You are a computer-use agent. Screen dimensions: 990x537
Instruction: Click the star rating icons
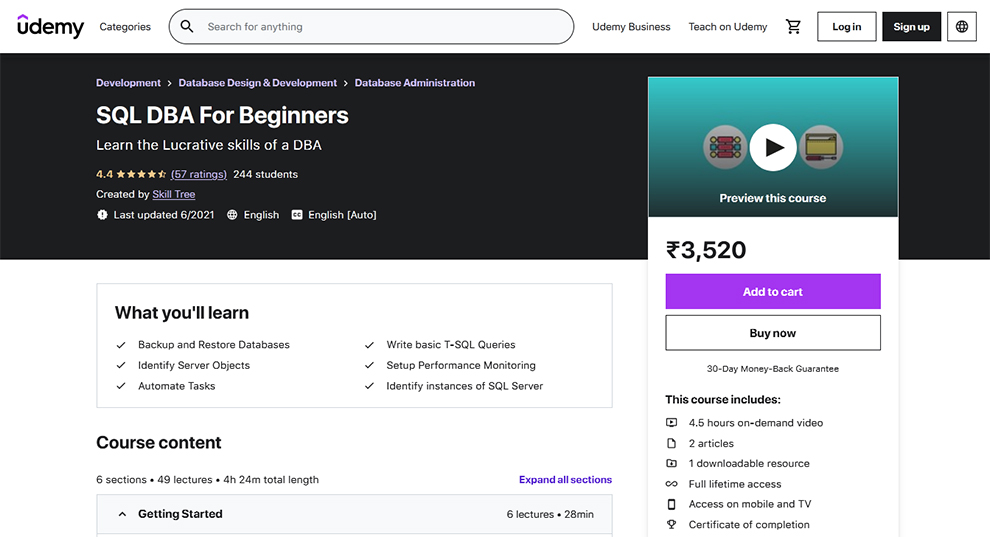[x=141, y=174]
